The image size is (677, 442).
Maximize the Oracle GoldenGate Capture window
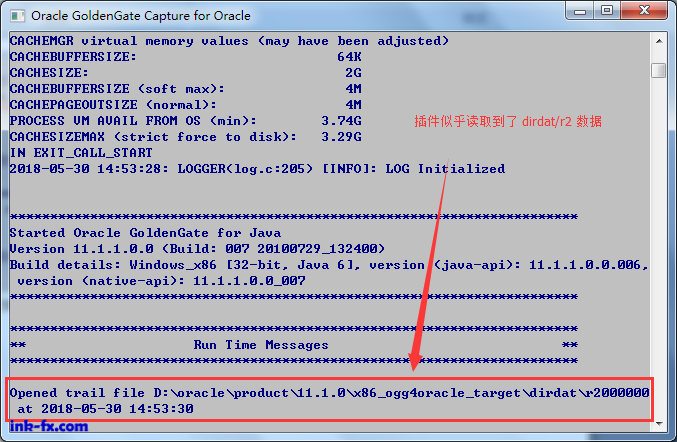point(607,11)
